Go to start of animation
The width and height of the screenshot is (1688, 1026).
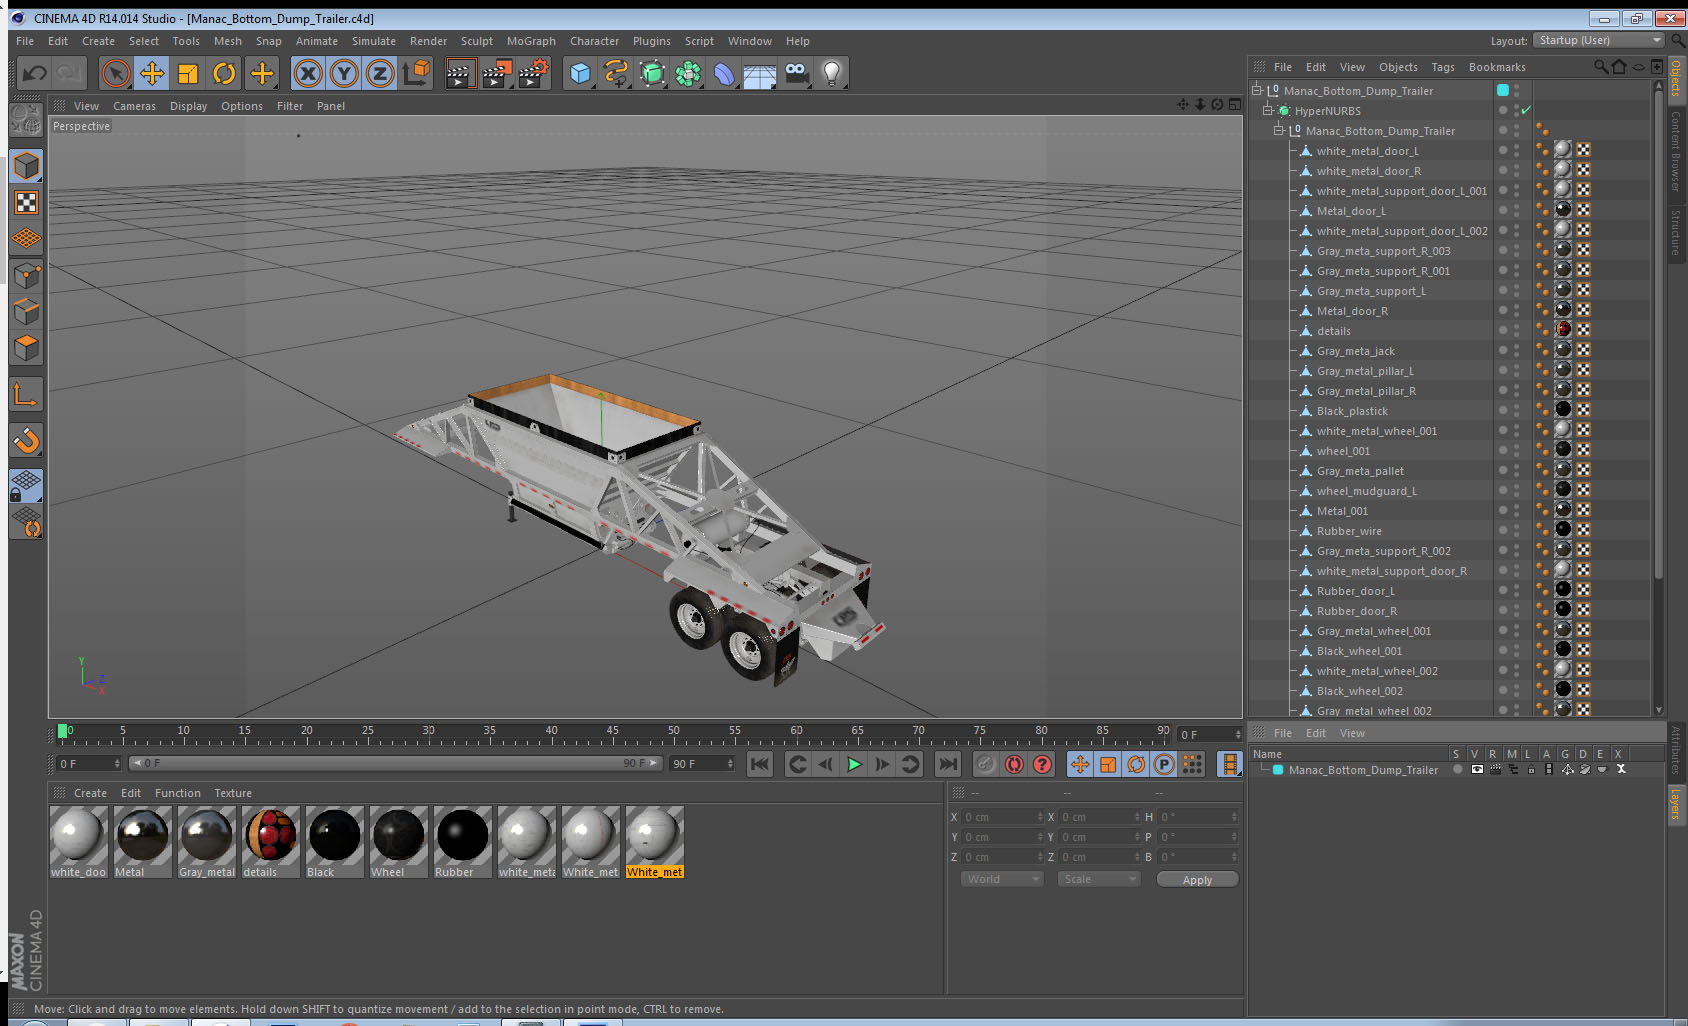click(x=760, y=764)
